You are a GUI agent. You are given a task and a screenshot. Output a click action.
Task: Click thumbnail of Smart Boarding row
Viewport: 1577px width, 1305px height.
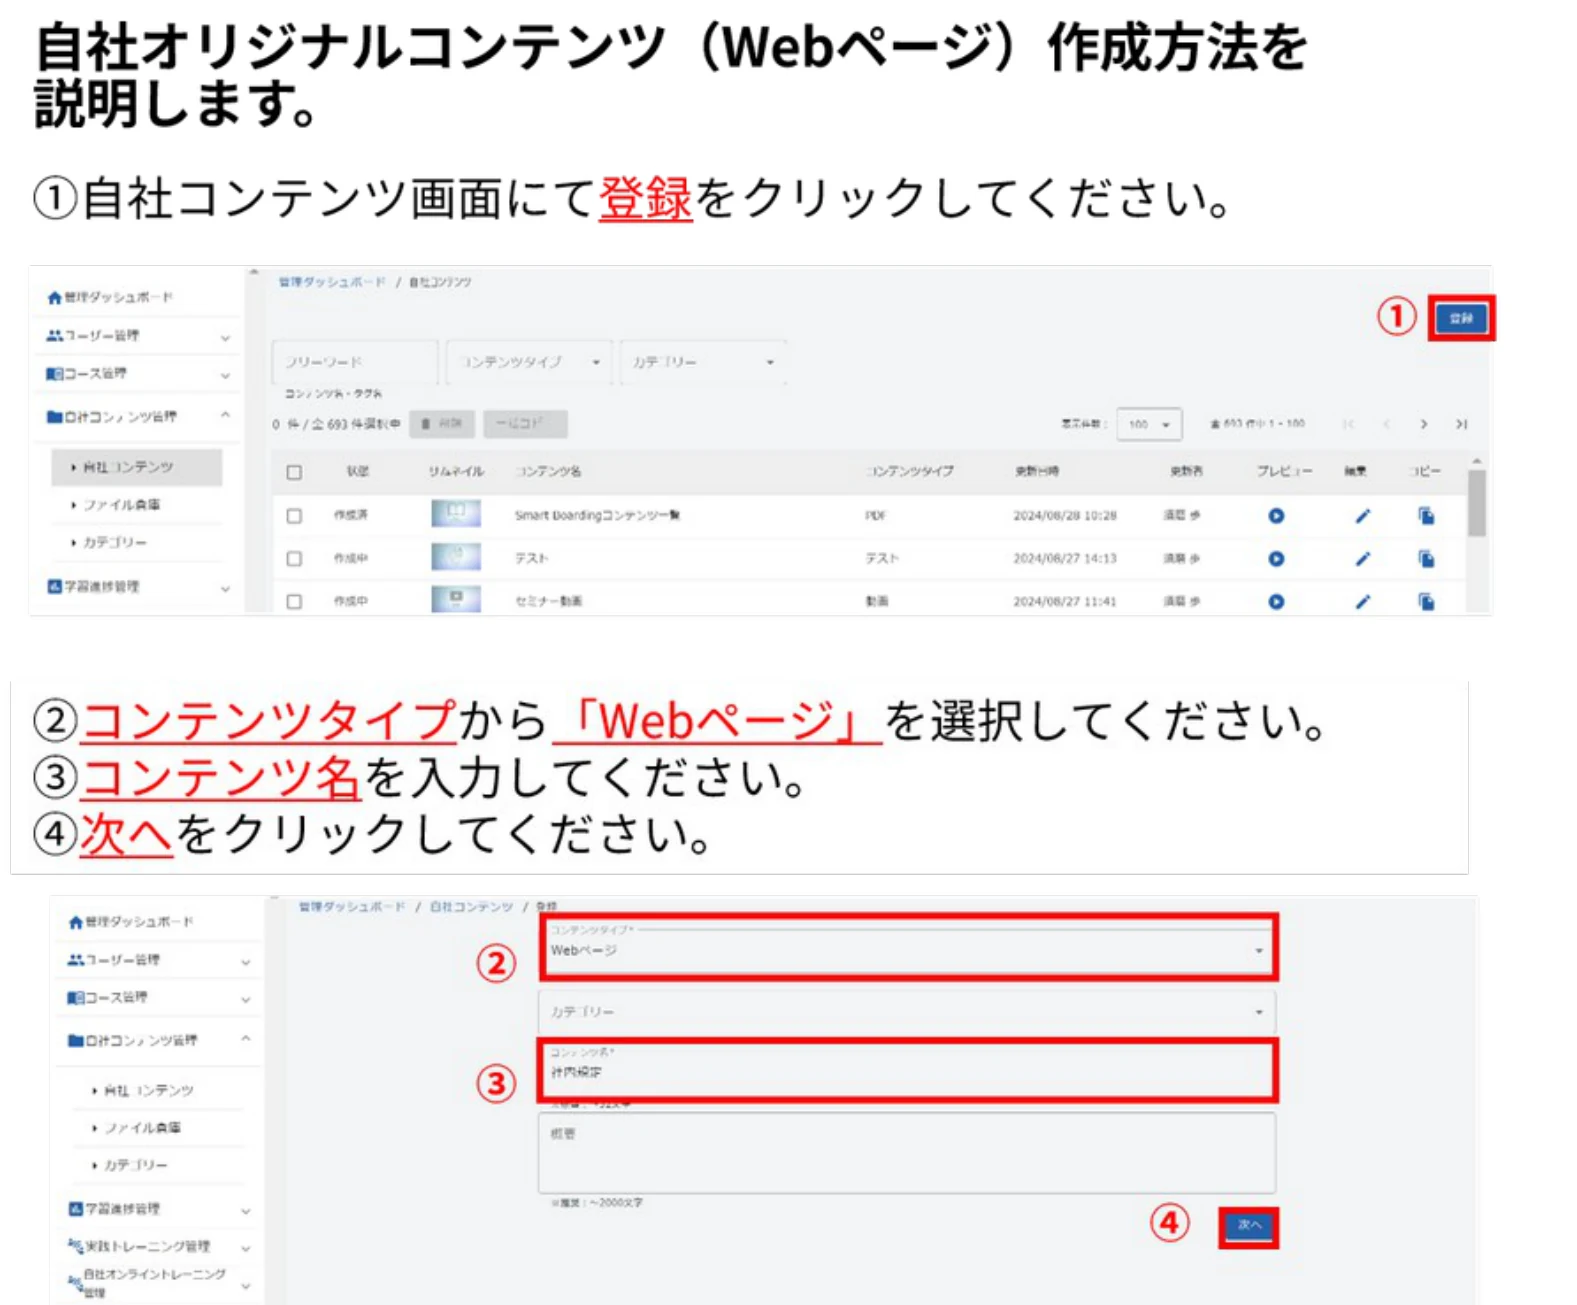pyautogui.click(x=456, y=514)
